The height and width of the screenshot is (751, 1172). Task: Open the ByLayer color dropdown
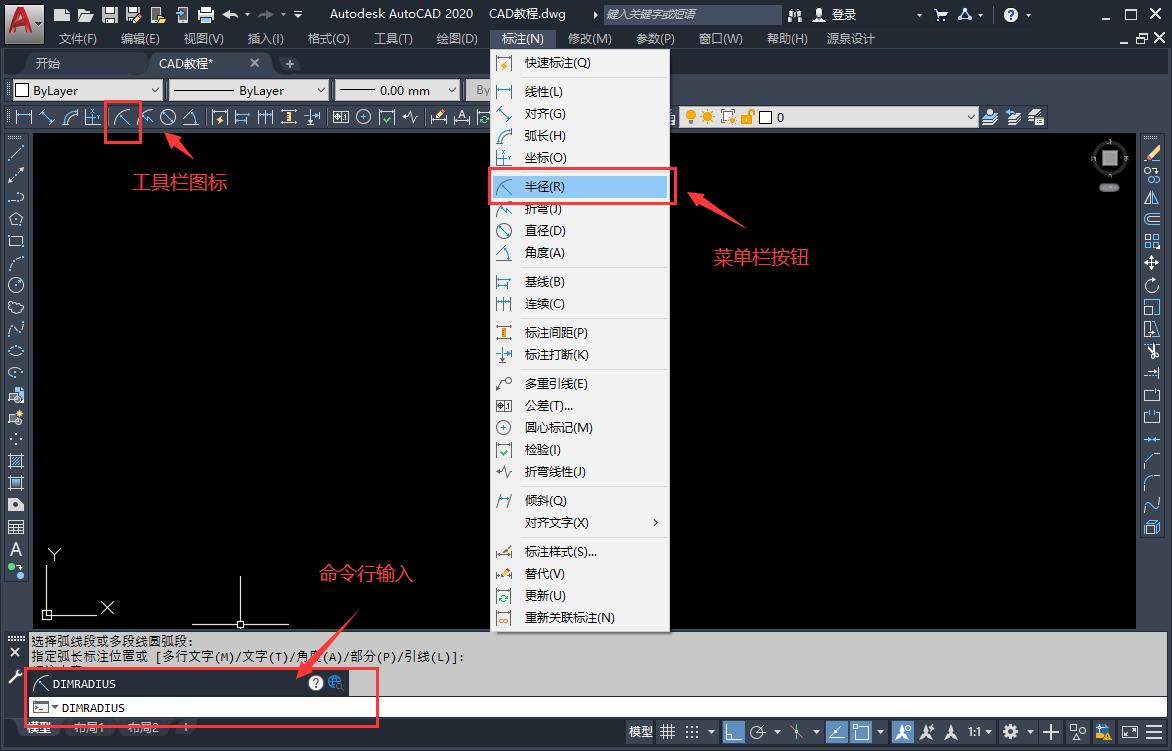[x=84, y=90]
